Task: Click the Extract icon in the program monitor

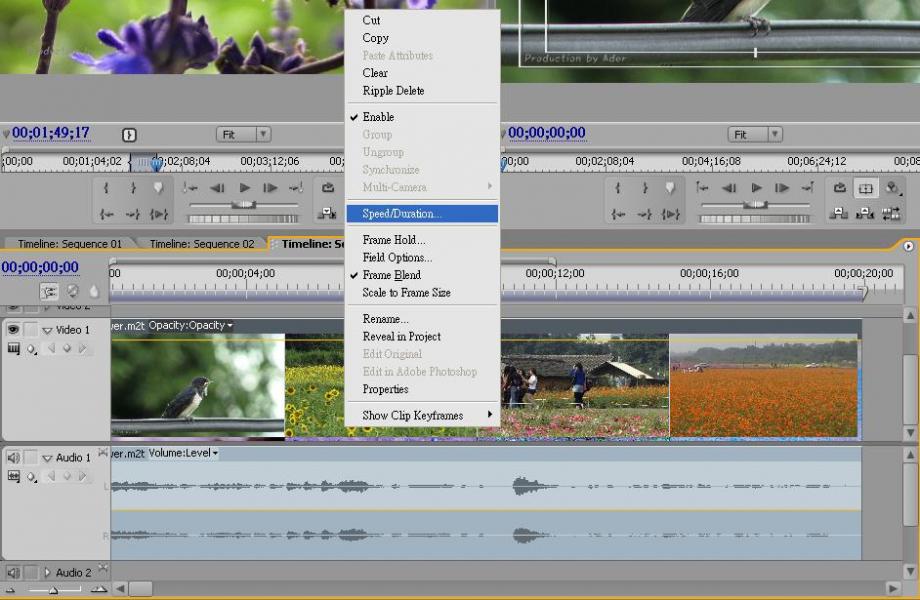Action: 866,213
